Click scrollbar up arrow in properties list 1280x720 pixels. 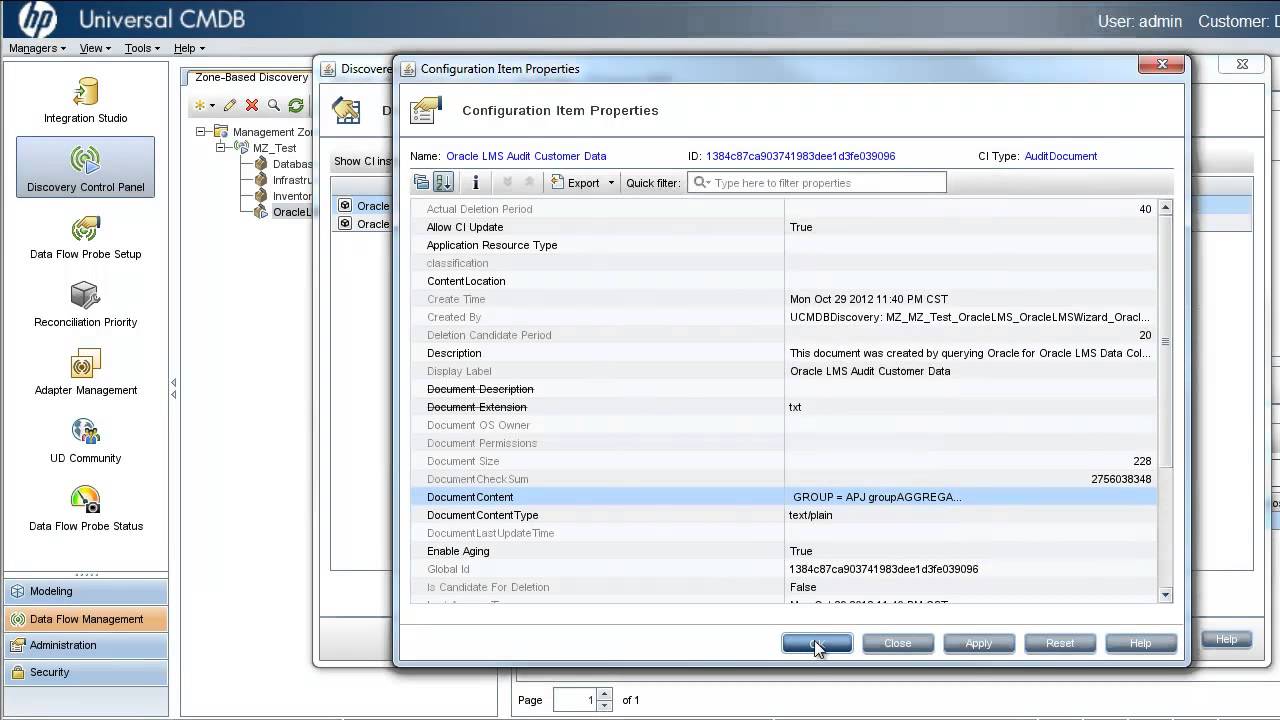(x=1165, y=208)
